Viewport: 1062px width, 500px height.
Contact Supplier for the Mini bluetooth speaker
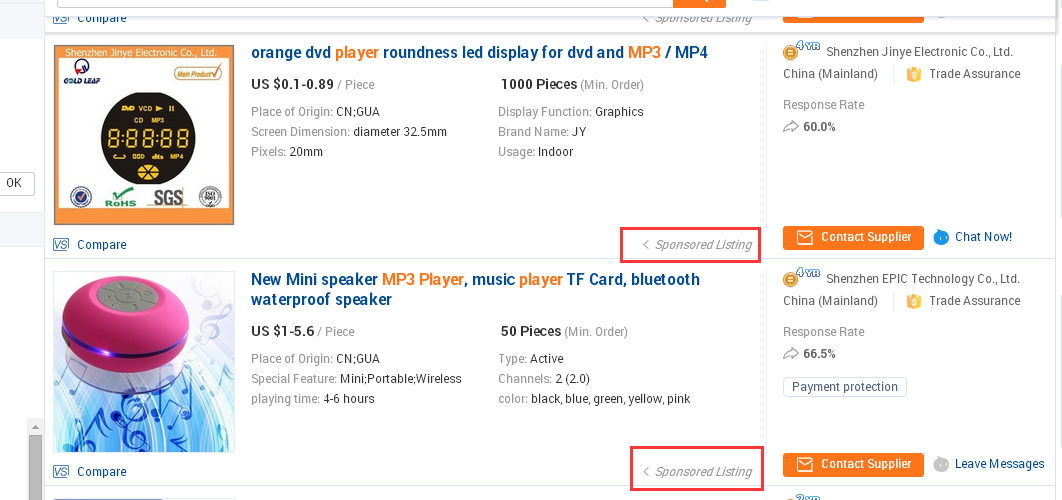coord(853,464)
